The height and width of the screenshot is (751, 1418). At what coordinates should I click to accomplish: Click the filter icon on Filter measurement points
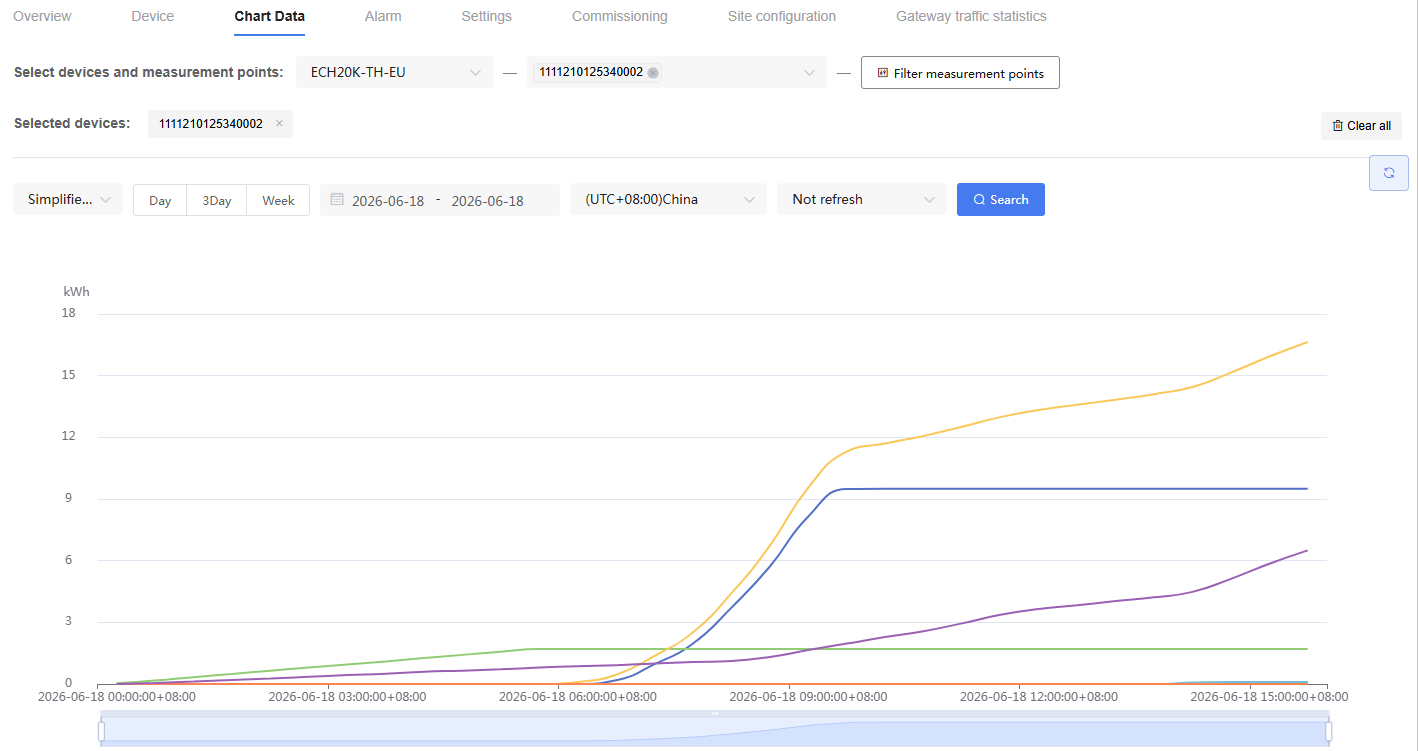tap(883, 73)
